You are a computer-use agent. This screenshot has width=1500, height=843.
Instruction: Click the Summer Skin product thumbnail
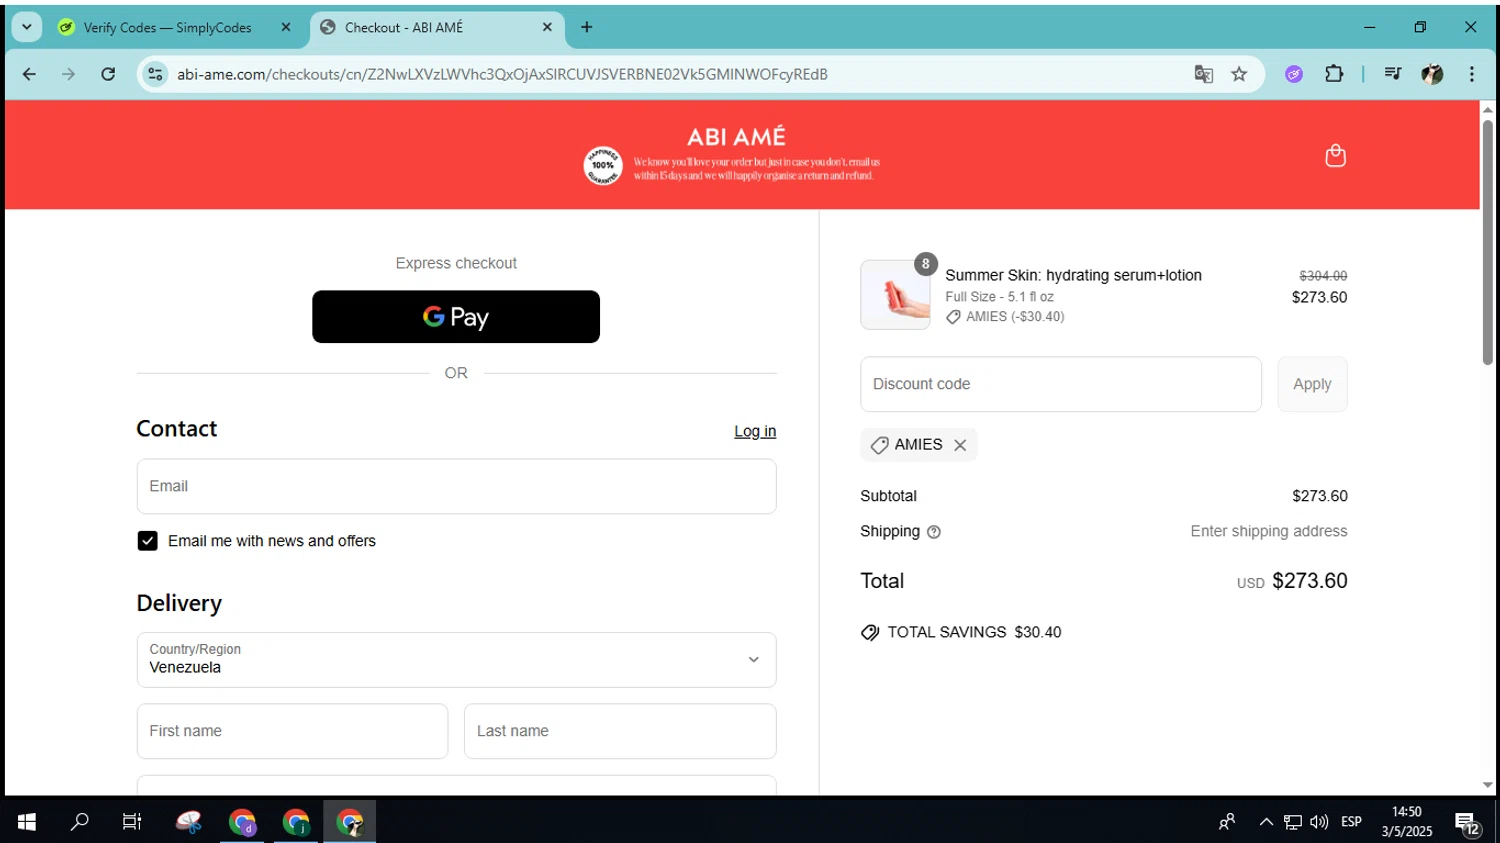coord(895,295)
